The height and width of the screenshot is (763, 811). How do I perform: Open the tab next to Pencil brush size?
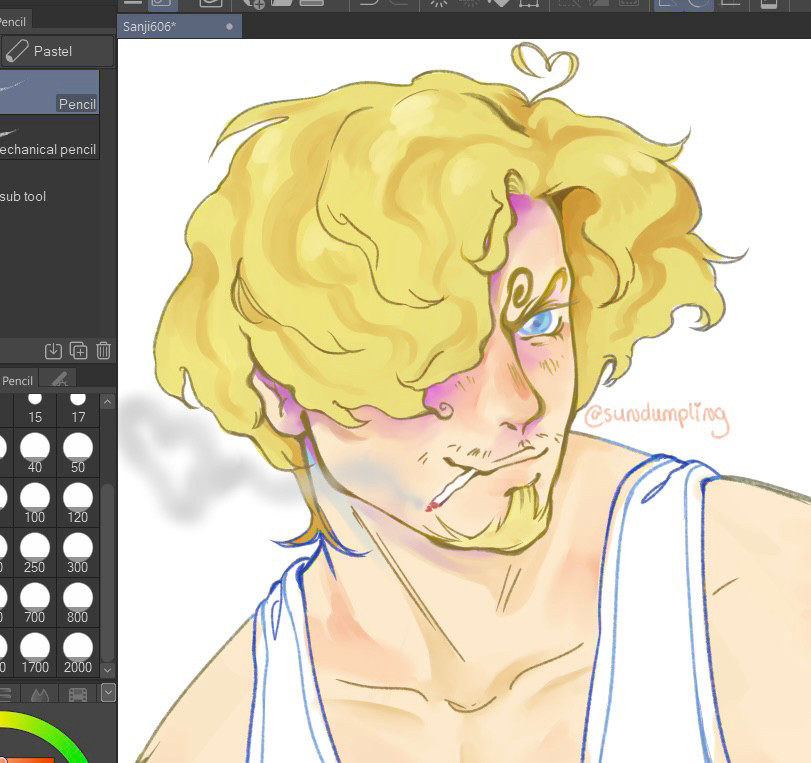[59, 379]
